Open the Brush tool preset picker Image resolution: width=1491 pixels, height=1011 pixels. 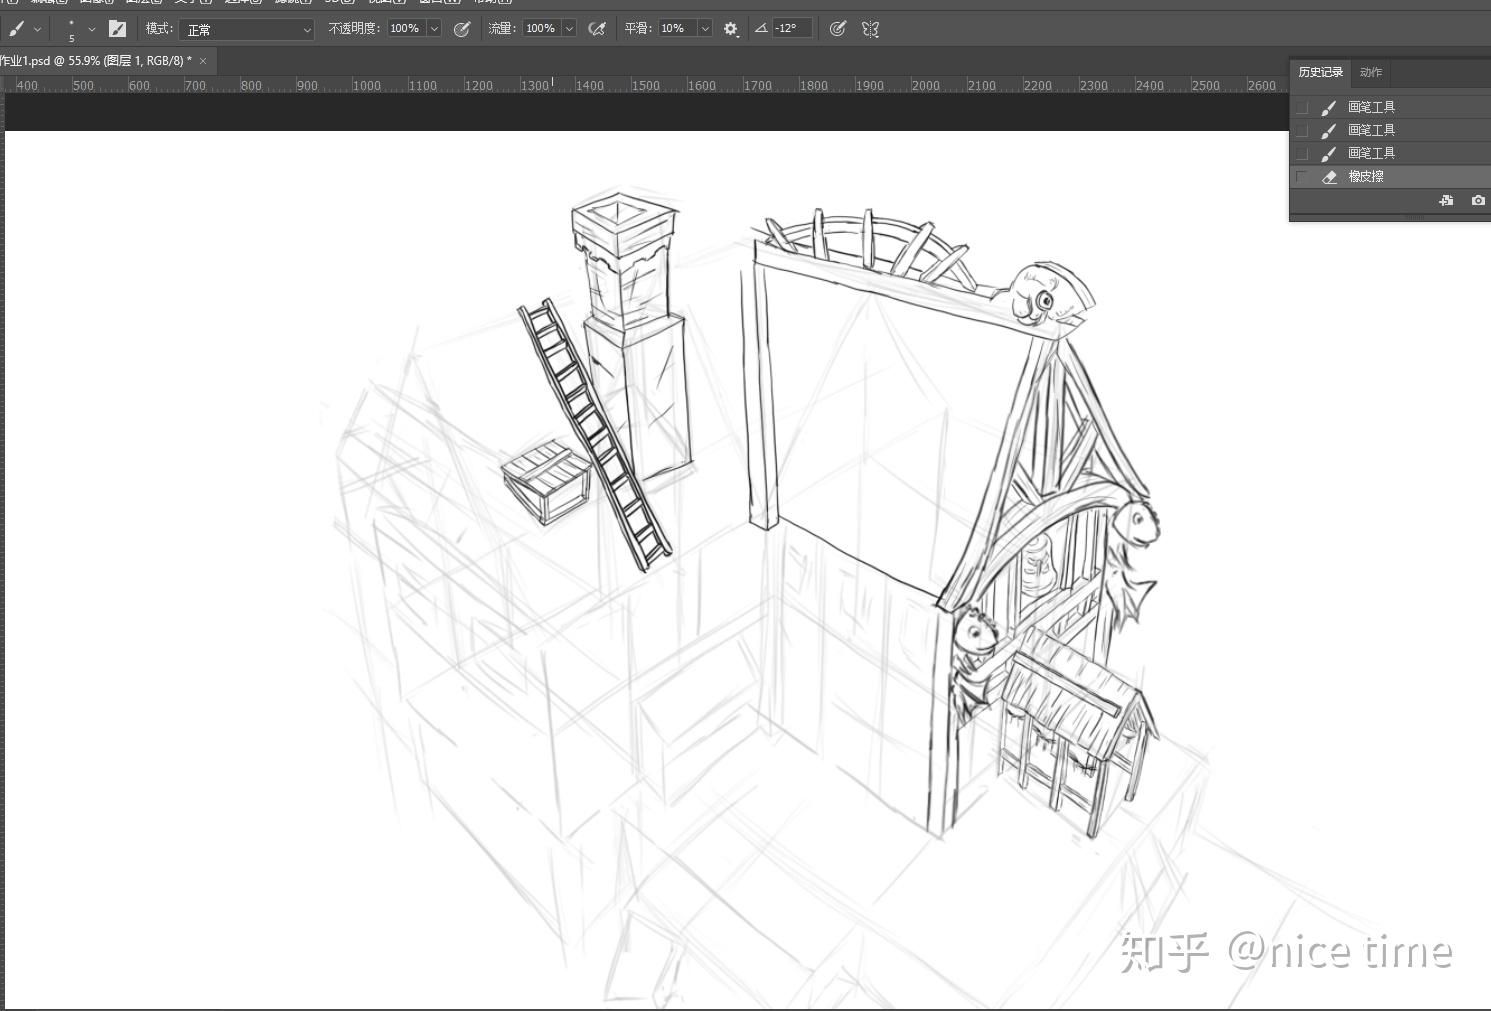point(17,29)
